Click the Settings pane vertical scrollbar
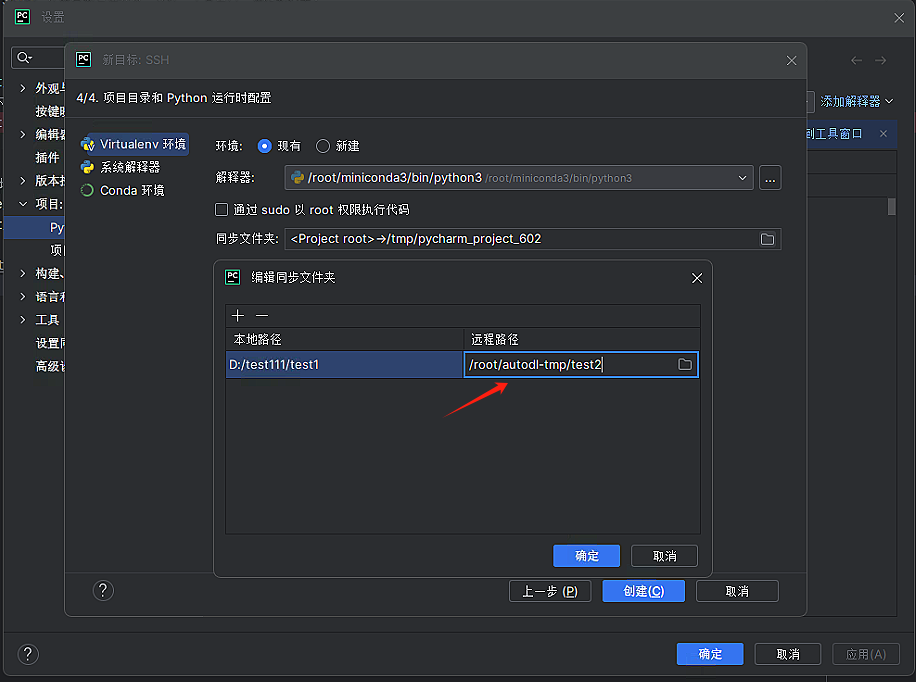916x682 pixels. tap(891, 207)
